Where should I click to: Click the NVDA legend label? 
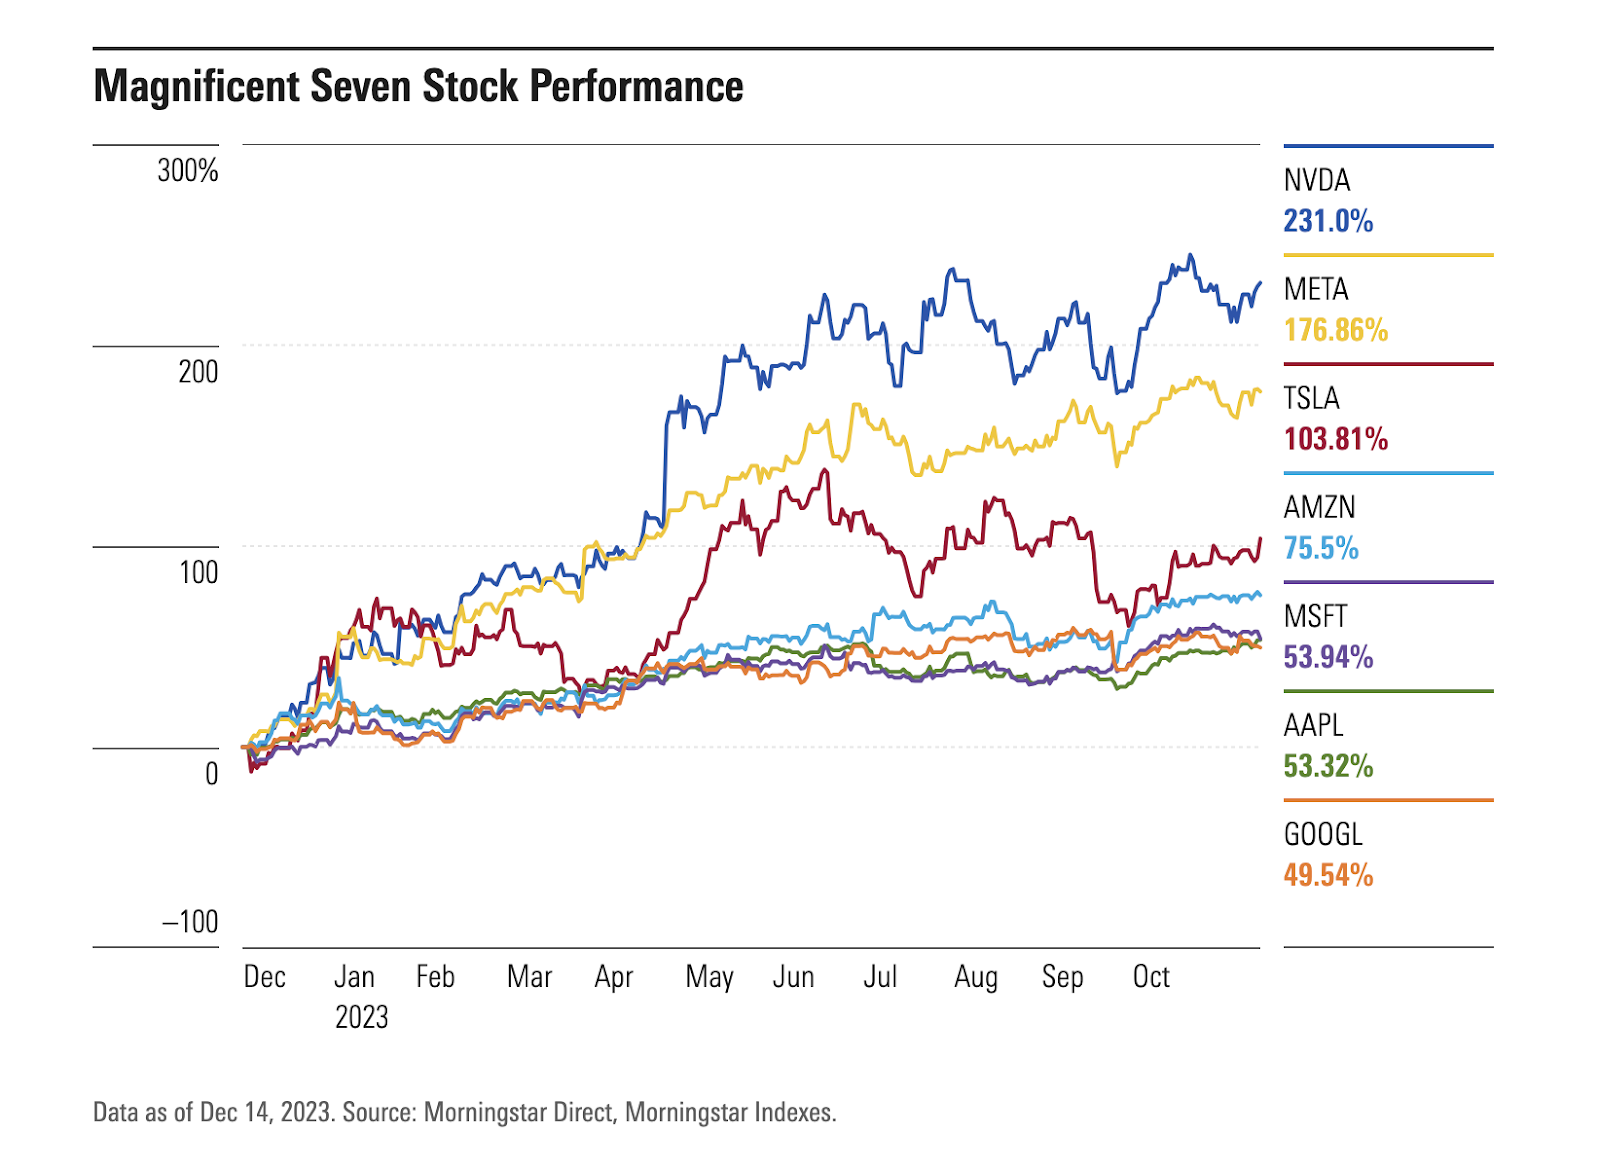click(1317, 180)
